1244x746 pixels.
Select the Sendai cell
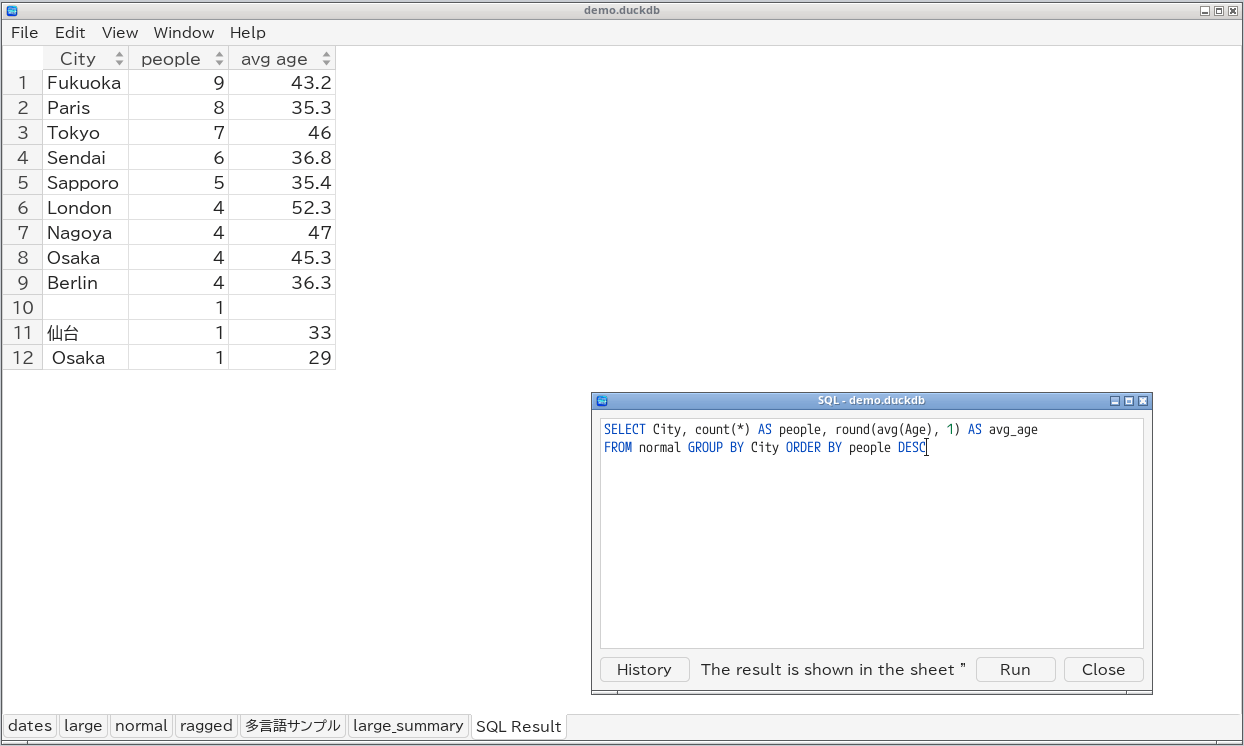tap(85, 158)
